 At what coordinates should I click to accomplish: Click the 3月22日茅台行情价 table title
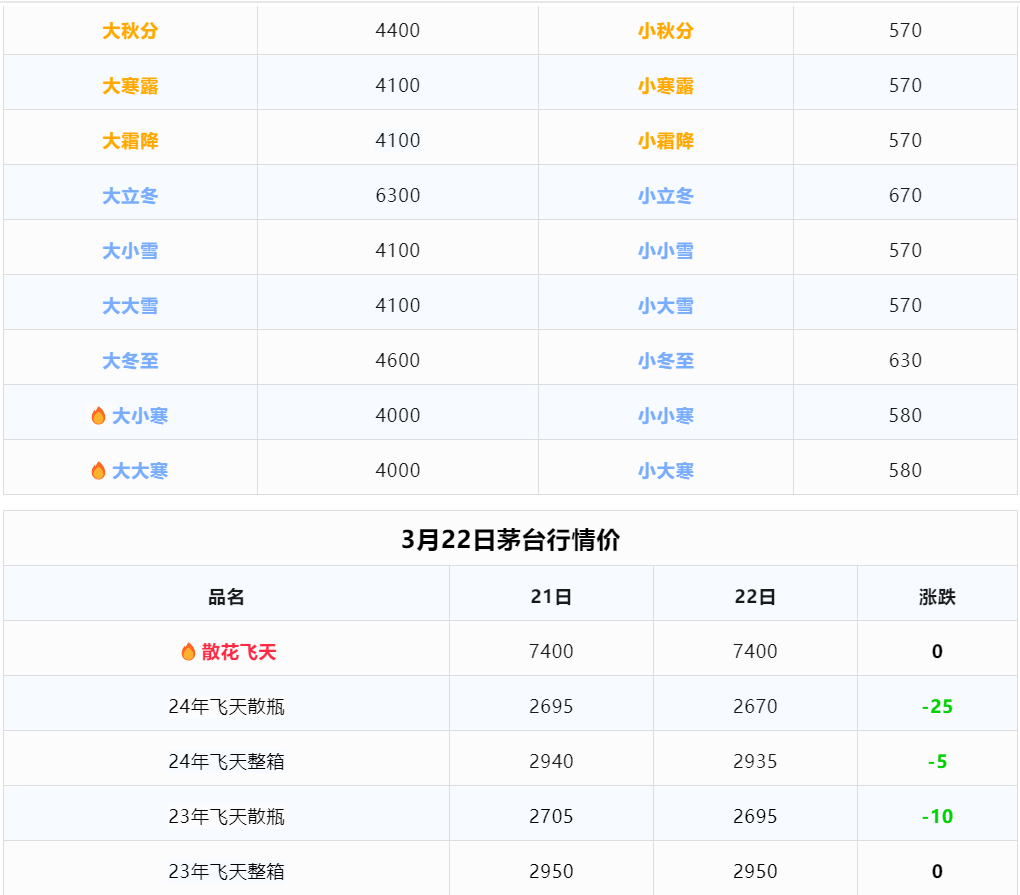click(510, 540)
